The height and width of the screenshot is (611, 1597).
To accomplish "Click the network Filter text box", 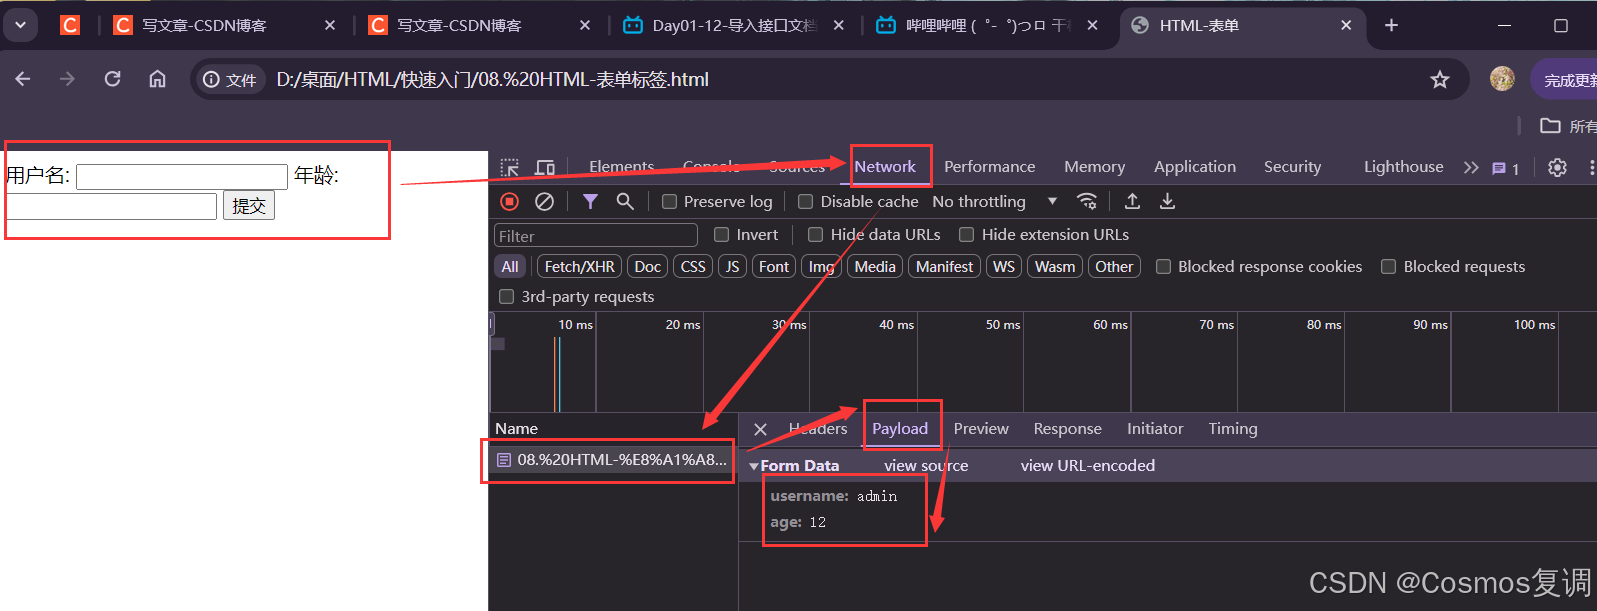I will 596,236.
